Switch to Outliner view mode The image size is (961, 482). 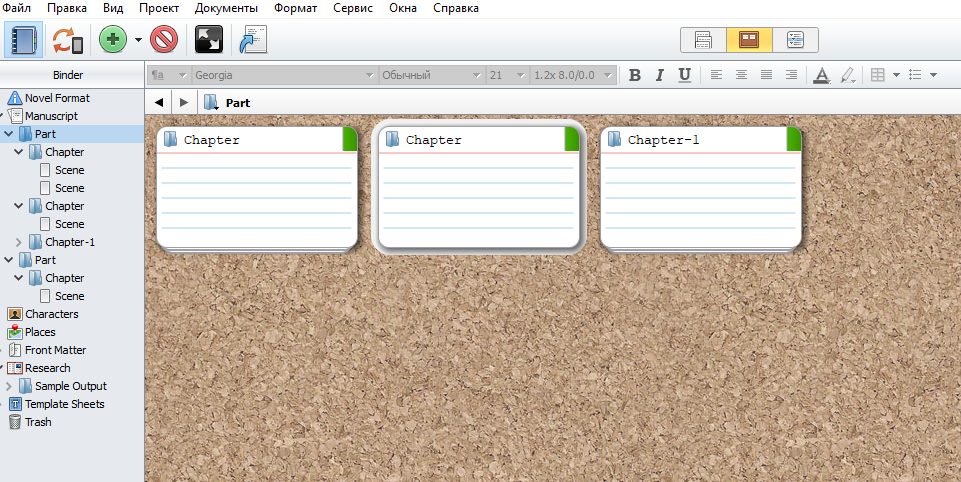click(795, 40)
